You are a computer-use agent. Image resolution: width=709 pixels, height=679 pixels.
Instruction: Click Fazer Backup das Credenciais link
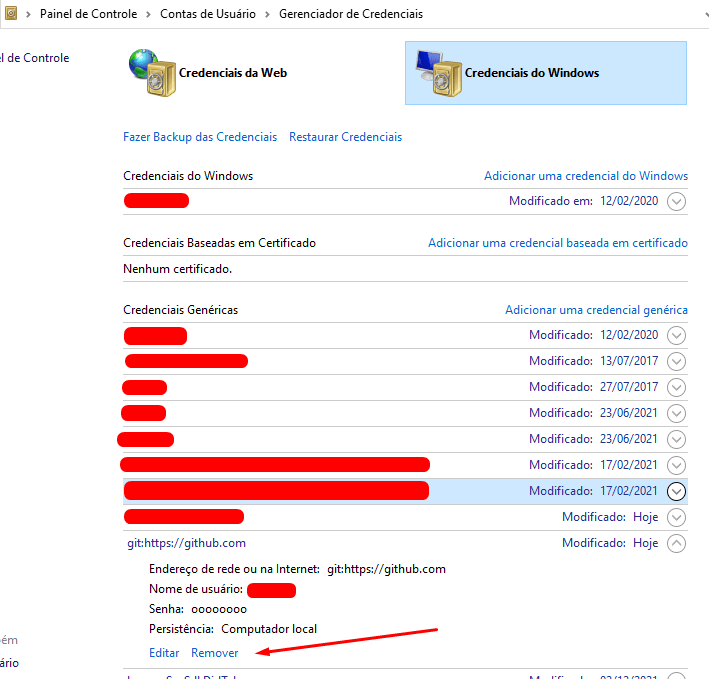[x=200, y=137]
